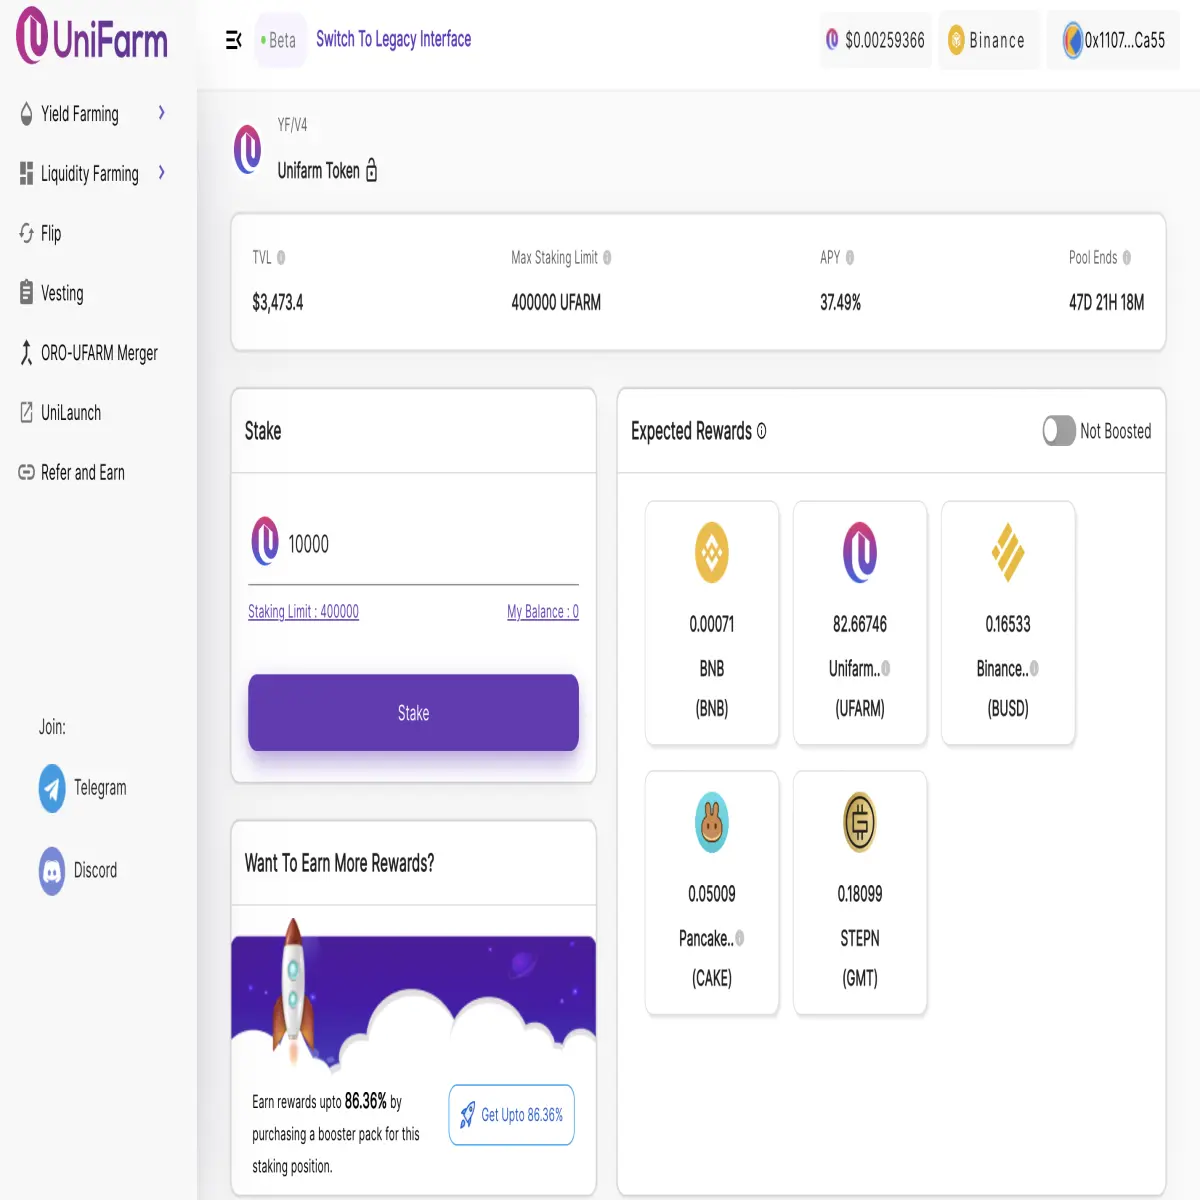Click the Max Staking Limit info icon
This screenshot has height=1200, width=1200.
point(607,258)
